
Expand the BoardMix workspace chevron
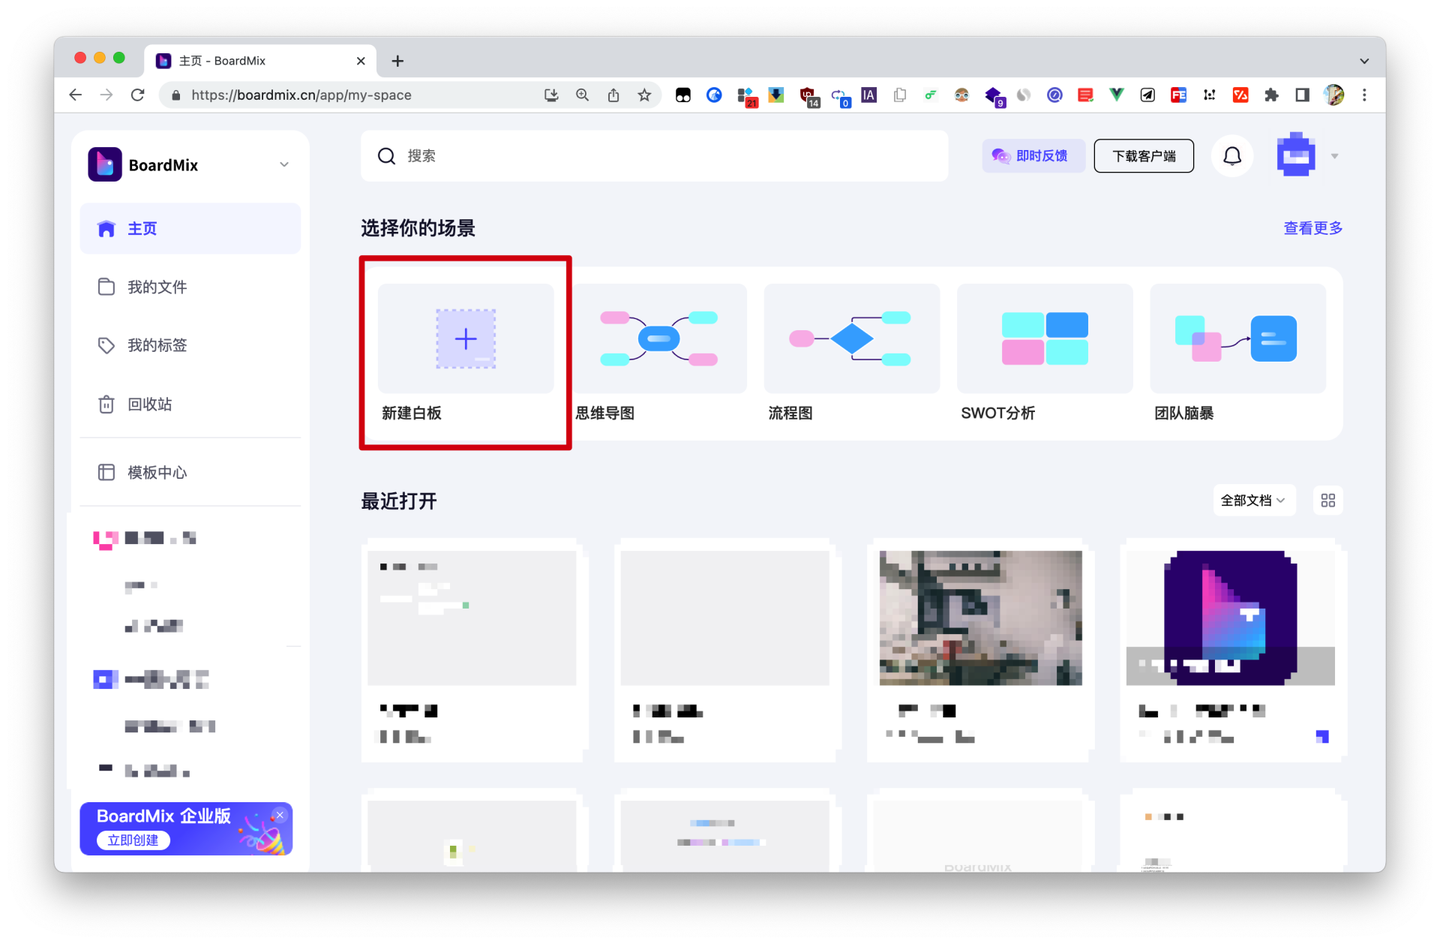pyautogui.click(x=284, y=164)
